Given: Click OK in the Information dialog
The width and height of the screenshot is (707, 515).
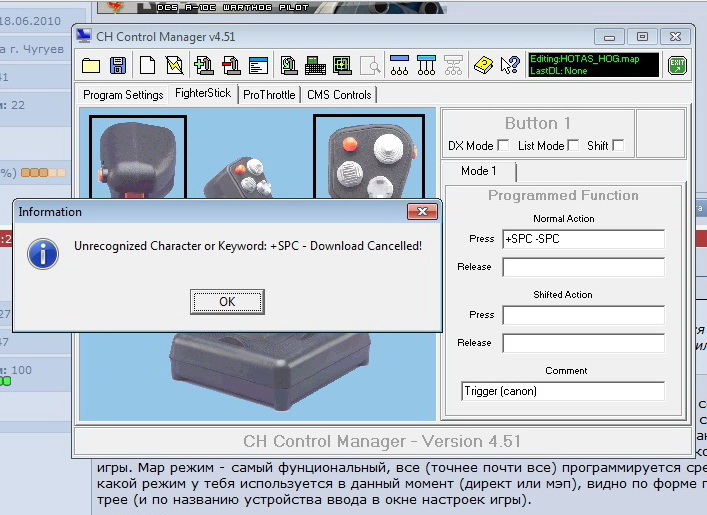Looking at the screenshot, I should click(x=227, y=302).
